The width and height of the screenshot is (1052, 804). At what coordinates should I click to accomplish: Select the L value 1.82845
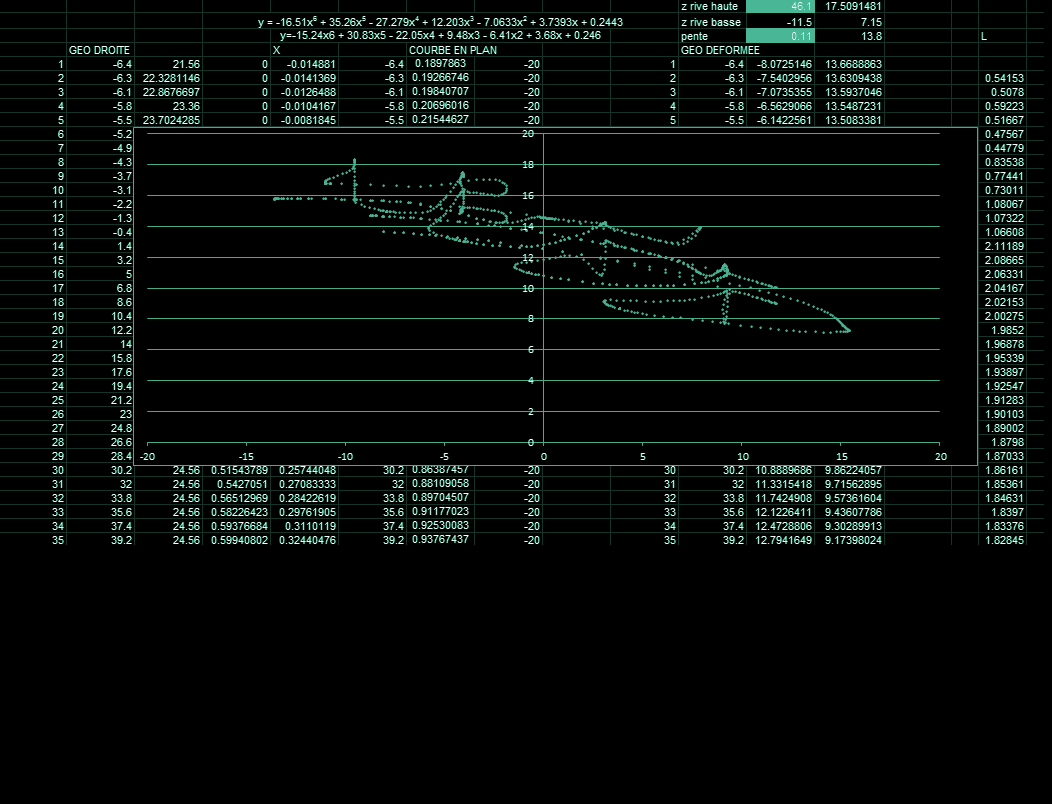click(x=1002, y=540)
